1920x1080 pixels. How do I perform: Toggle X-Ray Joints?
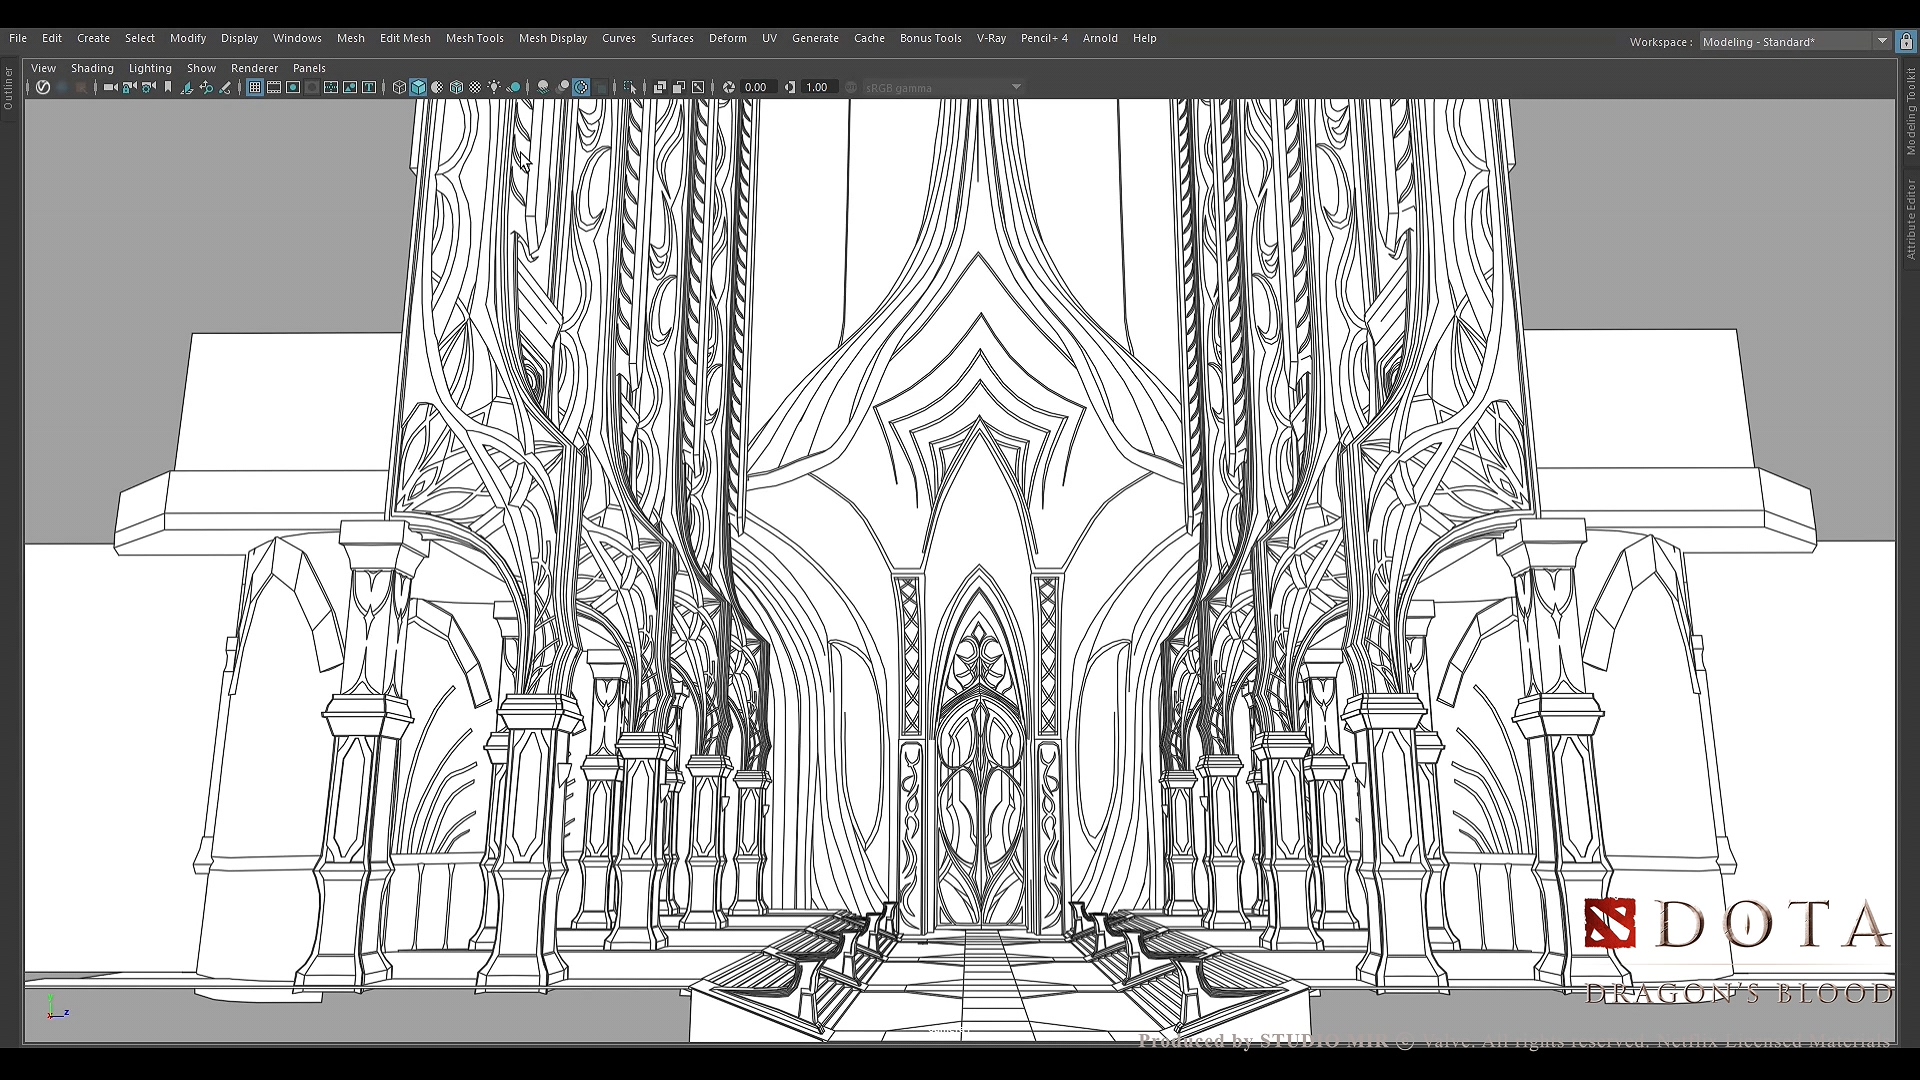click(698, 87)
